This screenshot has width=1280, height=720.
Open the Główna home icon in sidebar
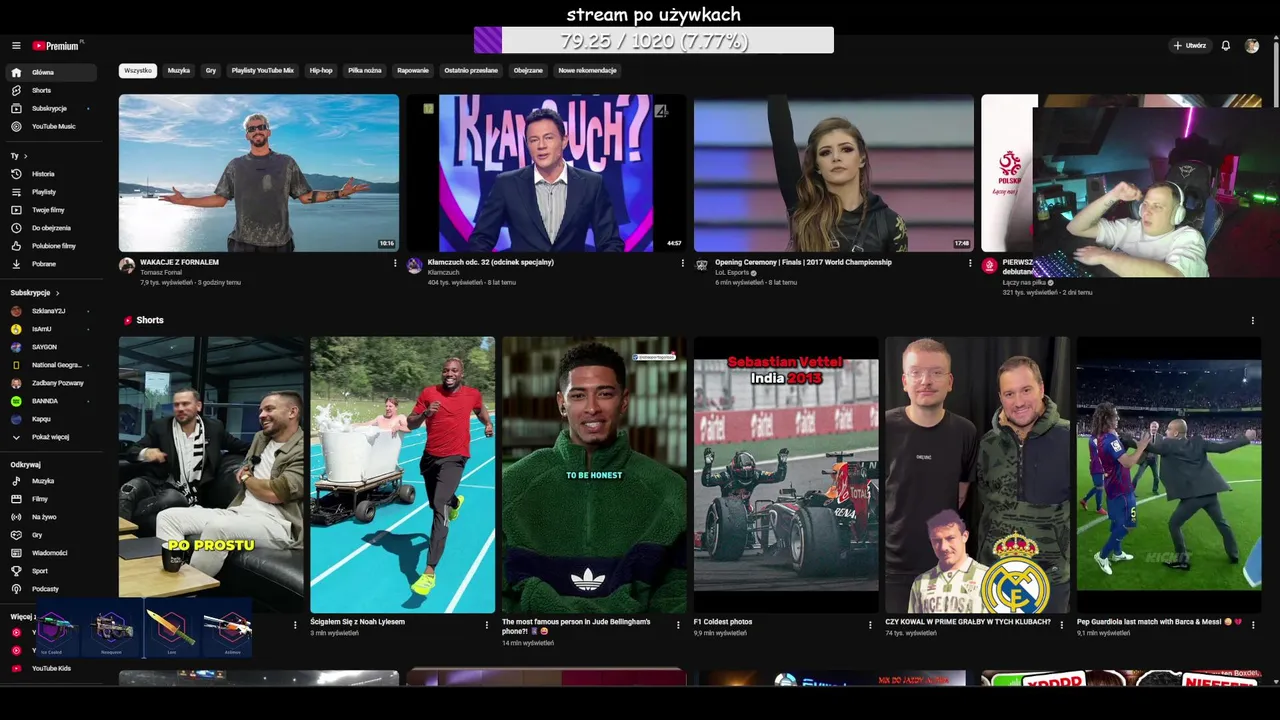16,72
